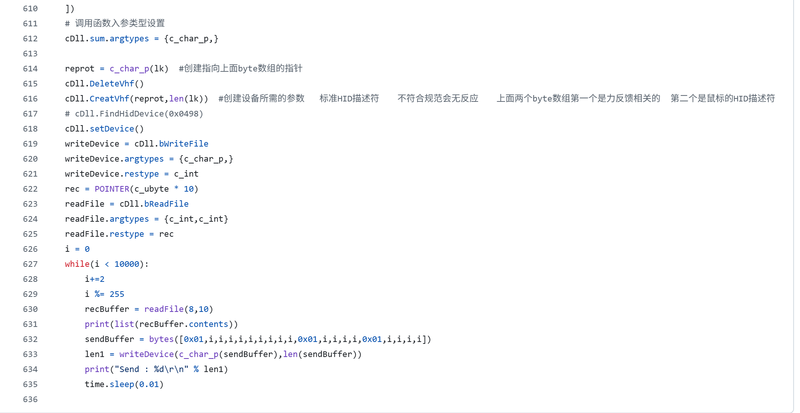Click bWriteFile on line 619
Screen dimensions: 800x413
184,144
